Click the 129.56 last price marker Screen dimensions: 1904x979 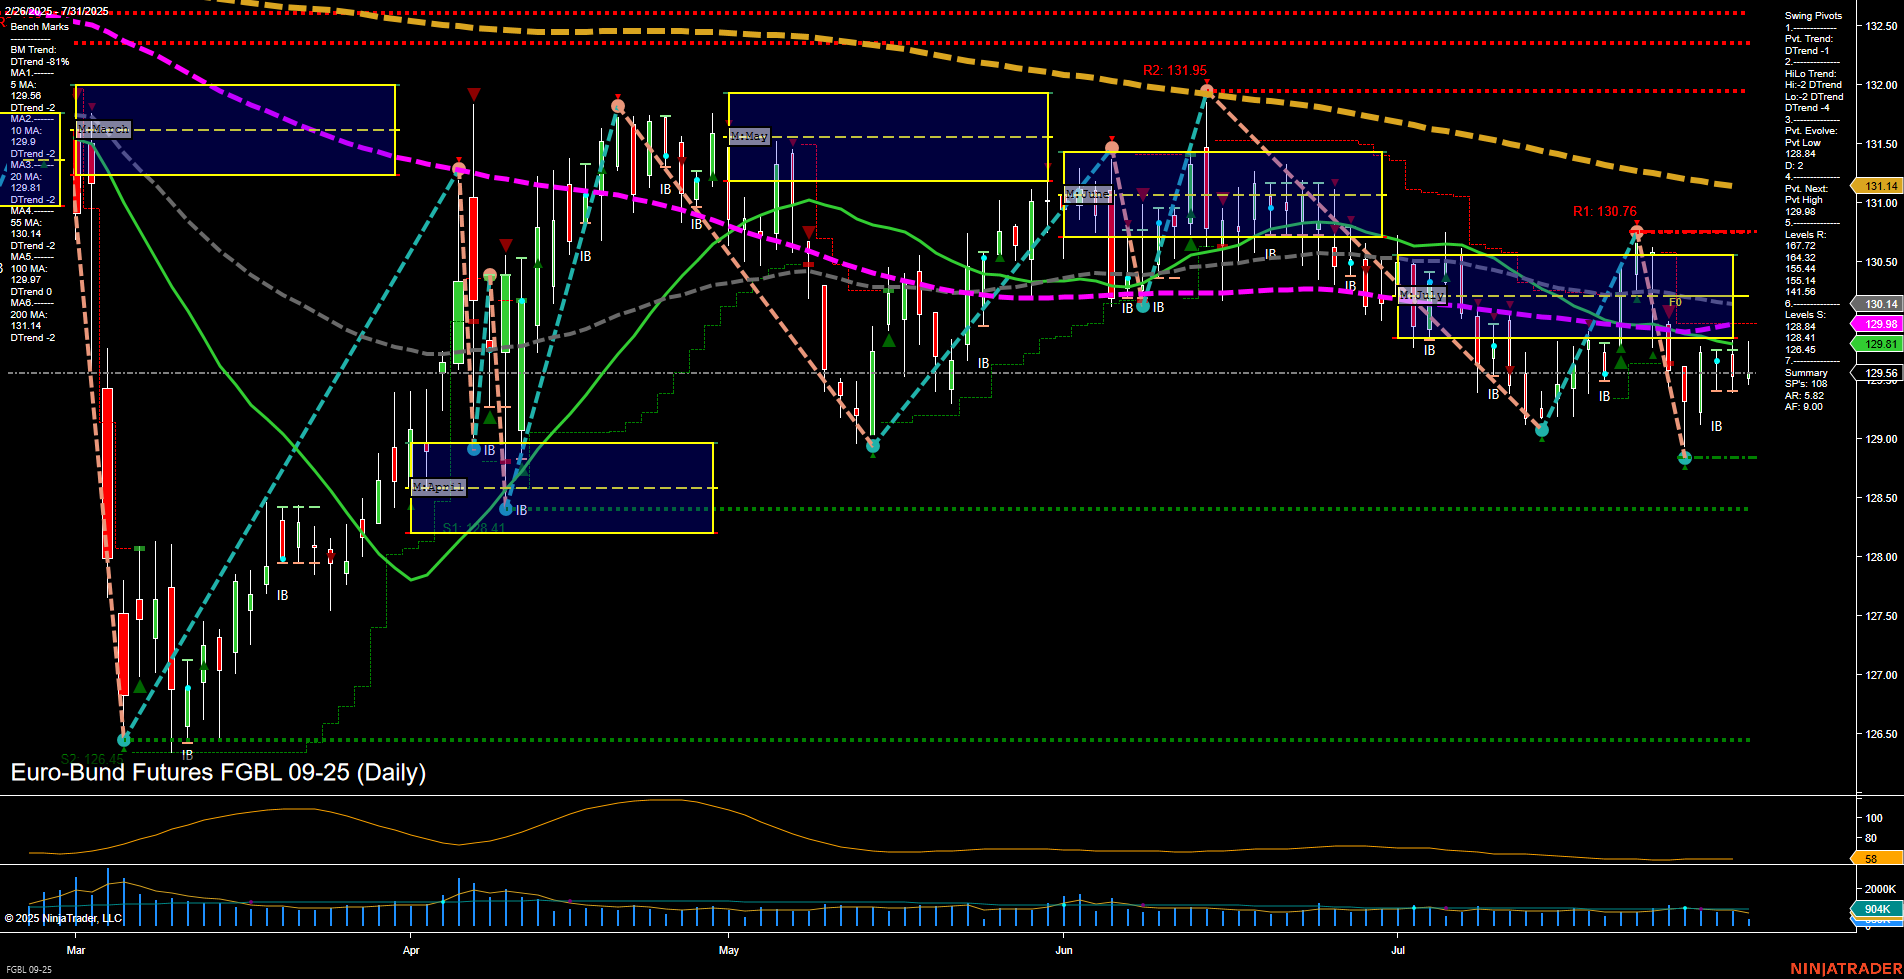point(1877,373)
